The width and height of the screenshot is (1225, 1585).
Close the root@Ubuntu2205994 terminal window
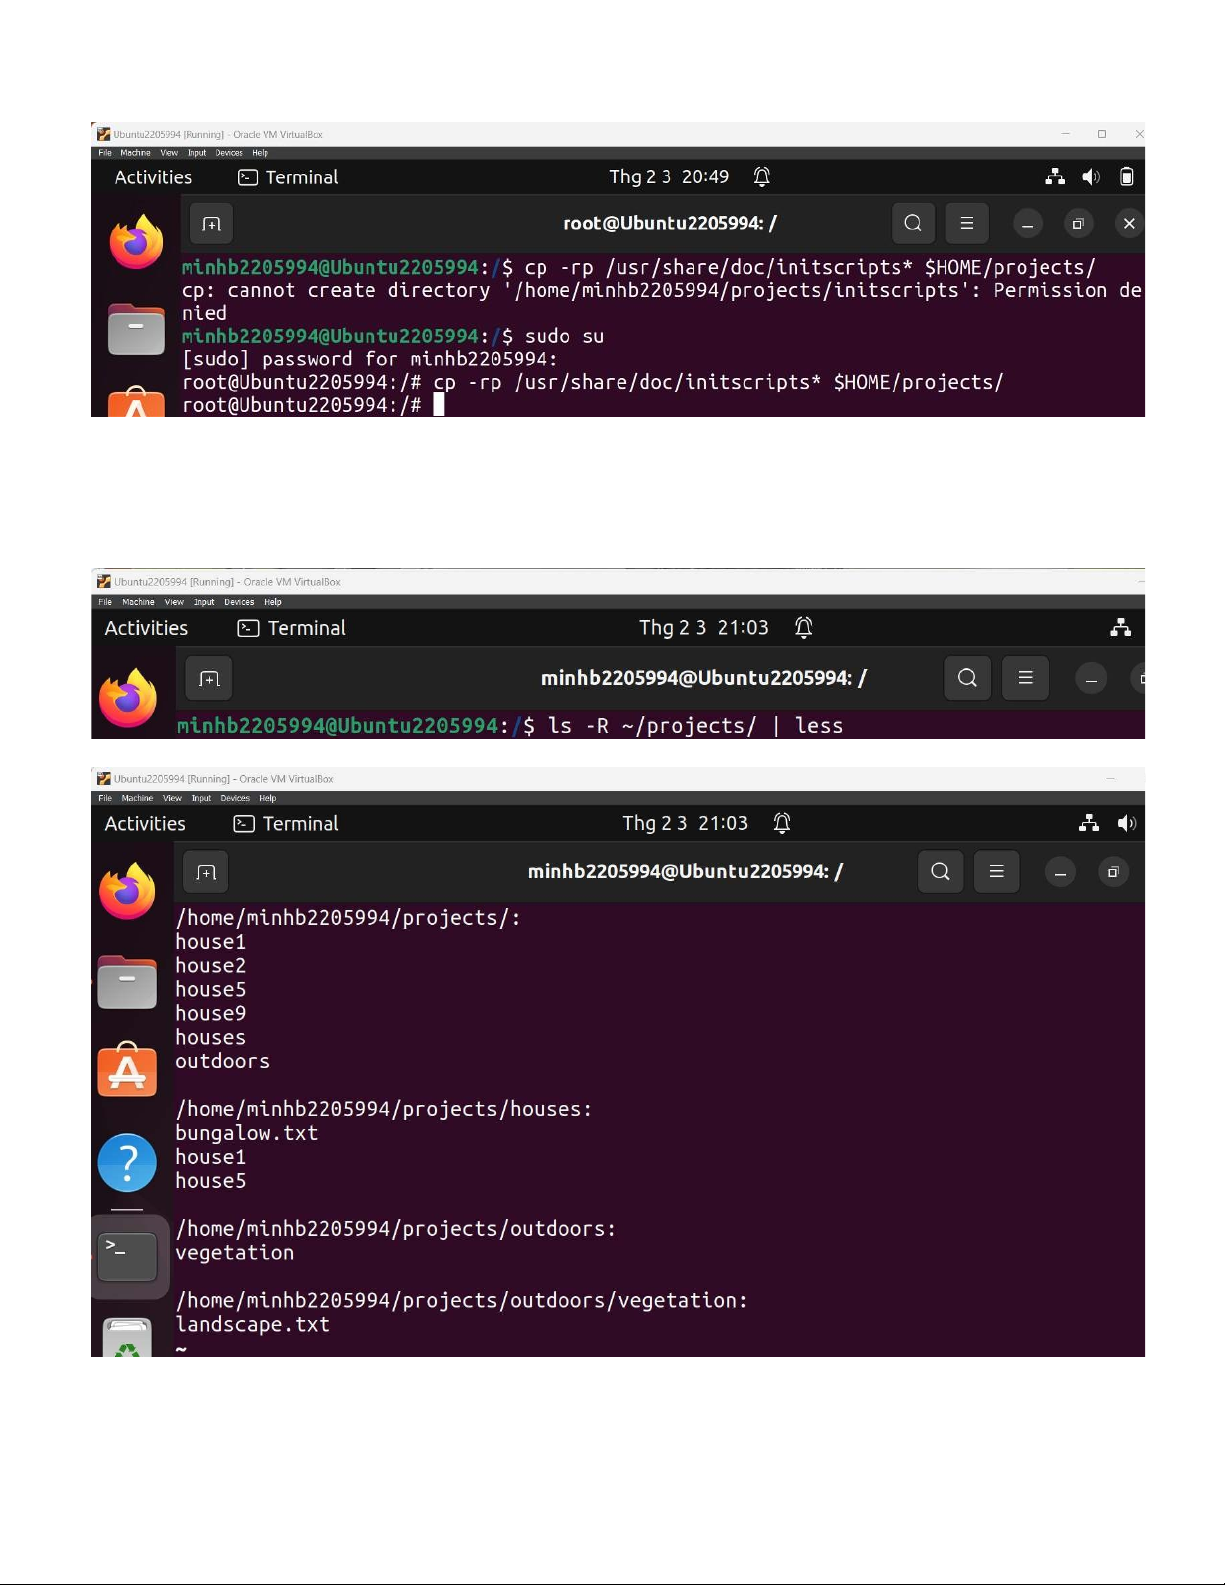click(1129, 223)
